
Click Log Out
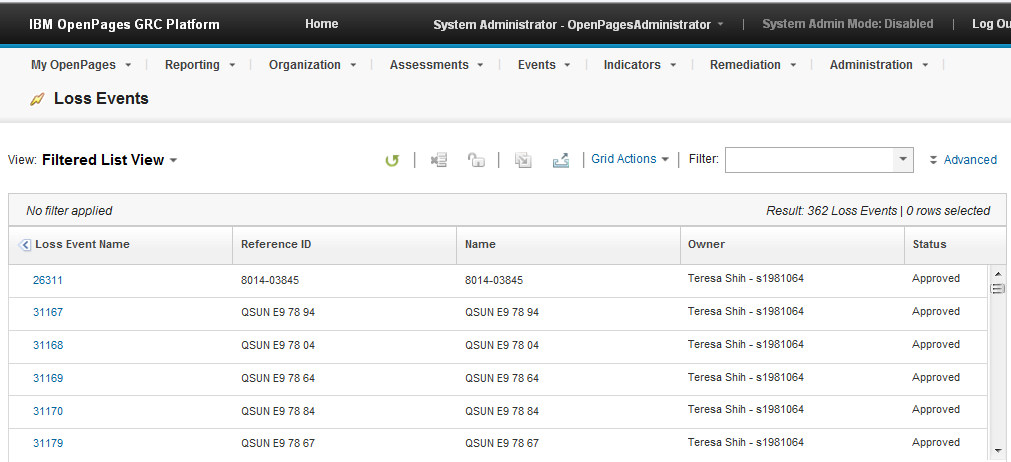[x=991, y=24]
